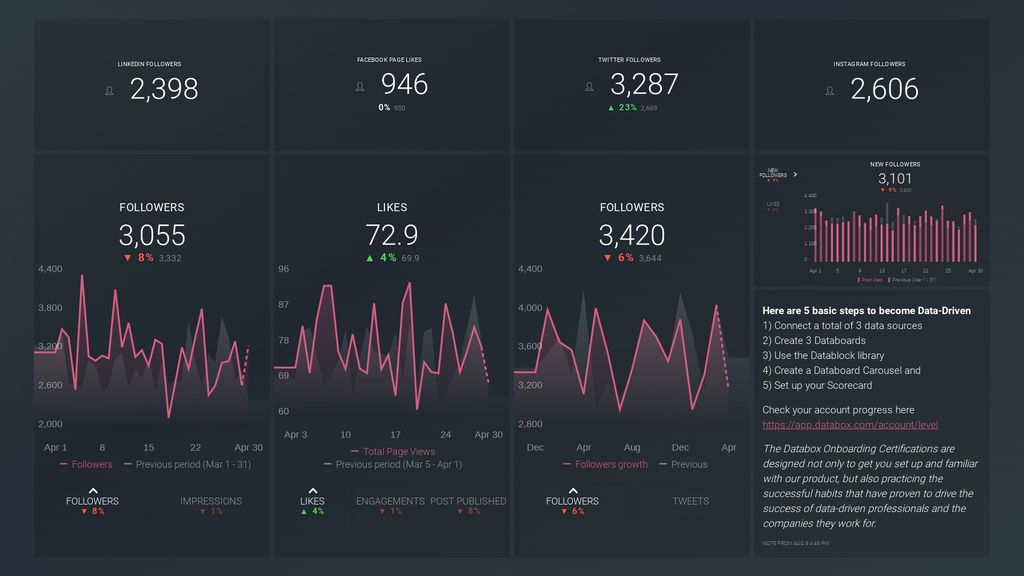Click the LinkedIn Followers person icon
The image size is (1024, 576).
[x=110, y=91]
